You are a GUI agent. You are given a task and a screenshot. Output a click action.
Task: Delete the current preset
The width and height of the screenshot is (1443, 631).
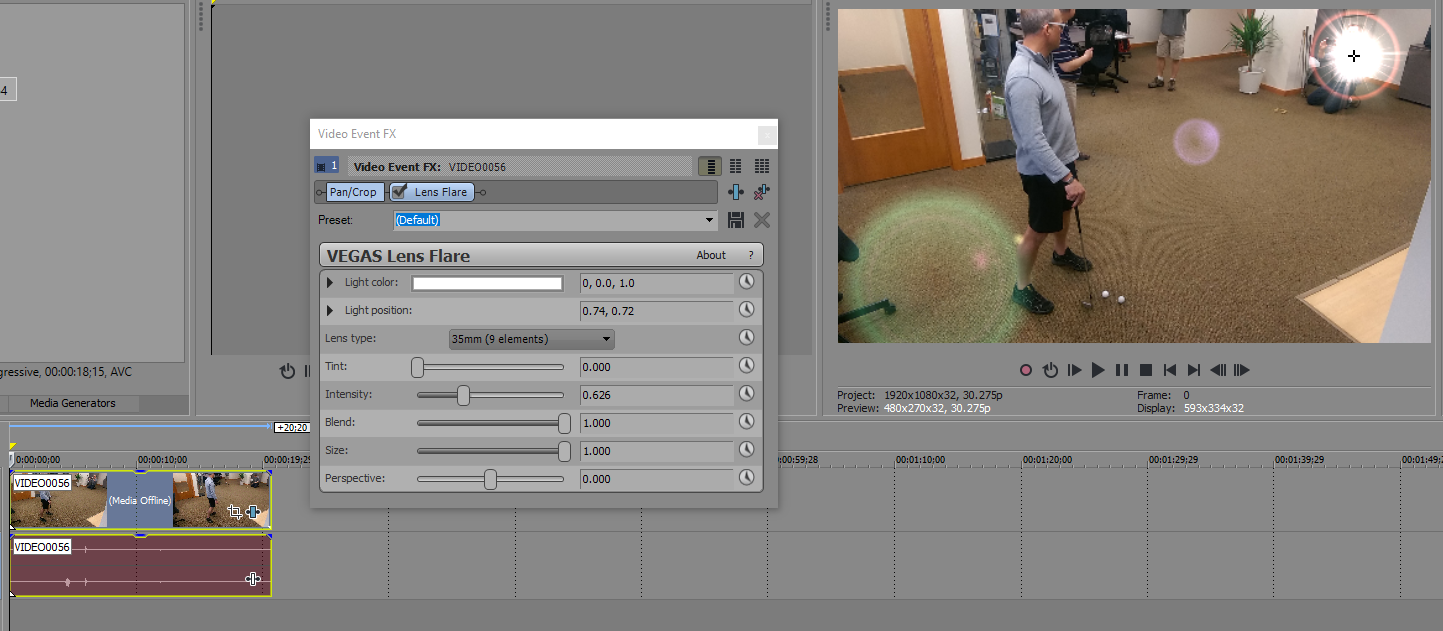(x=761, y=220)
